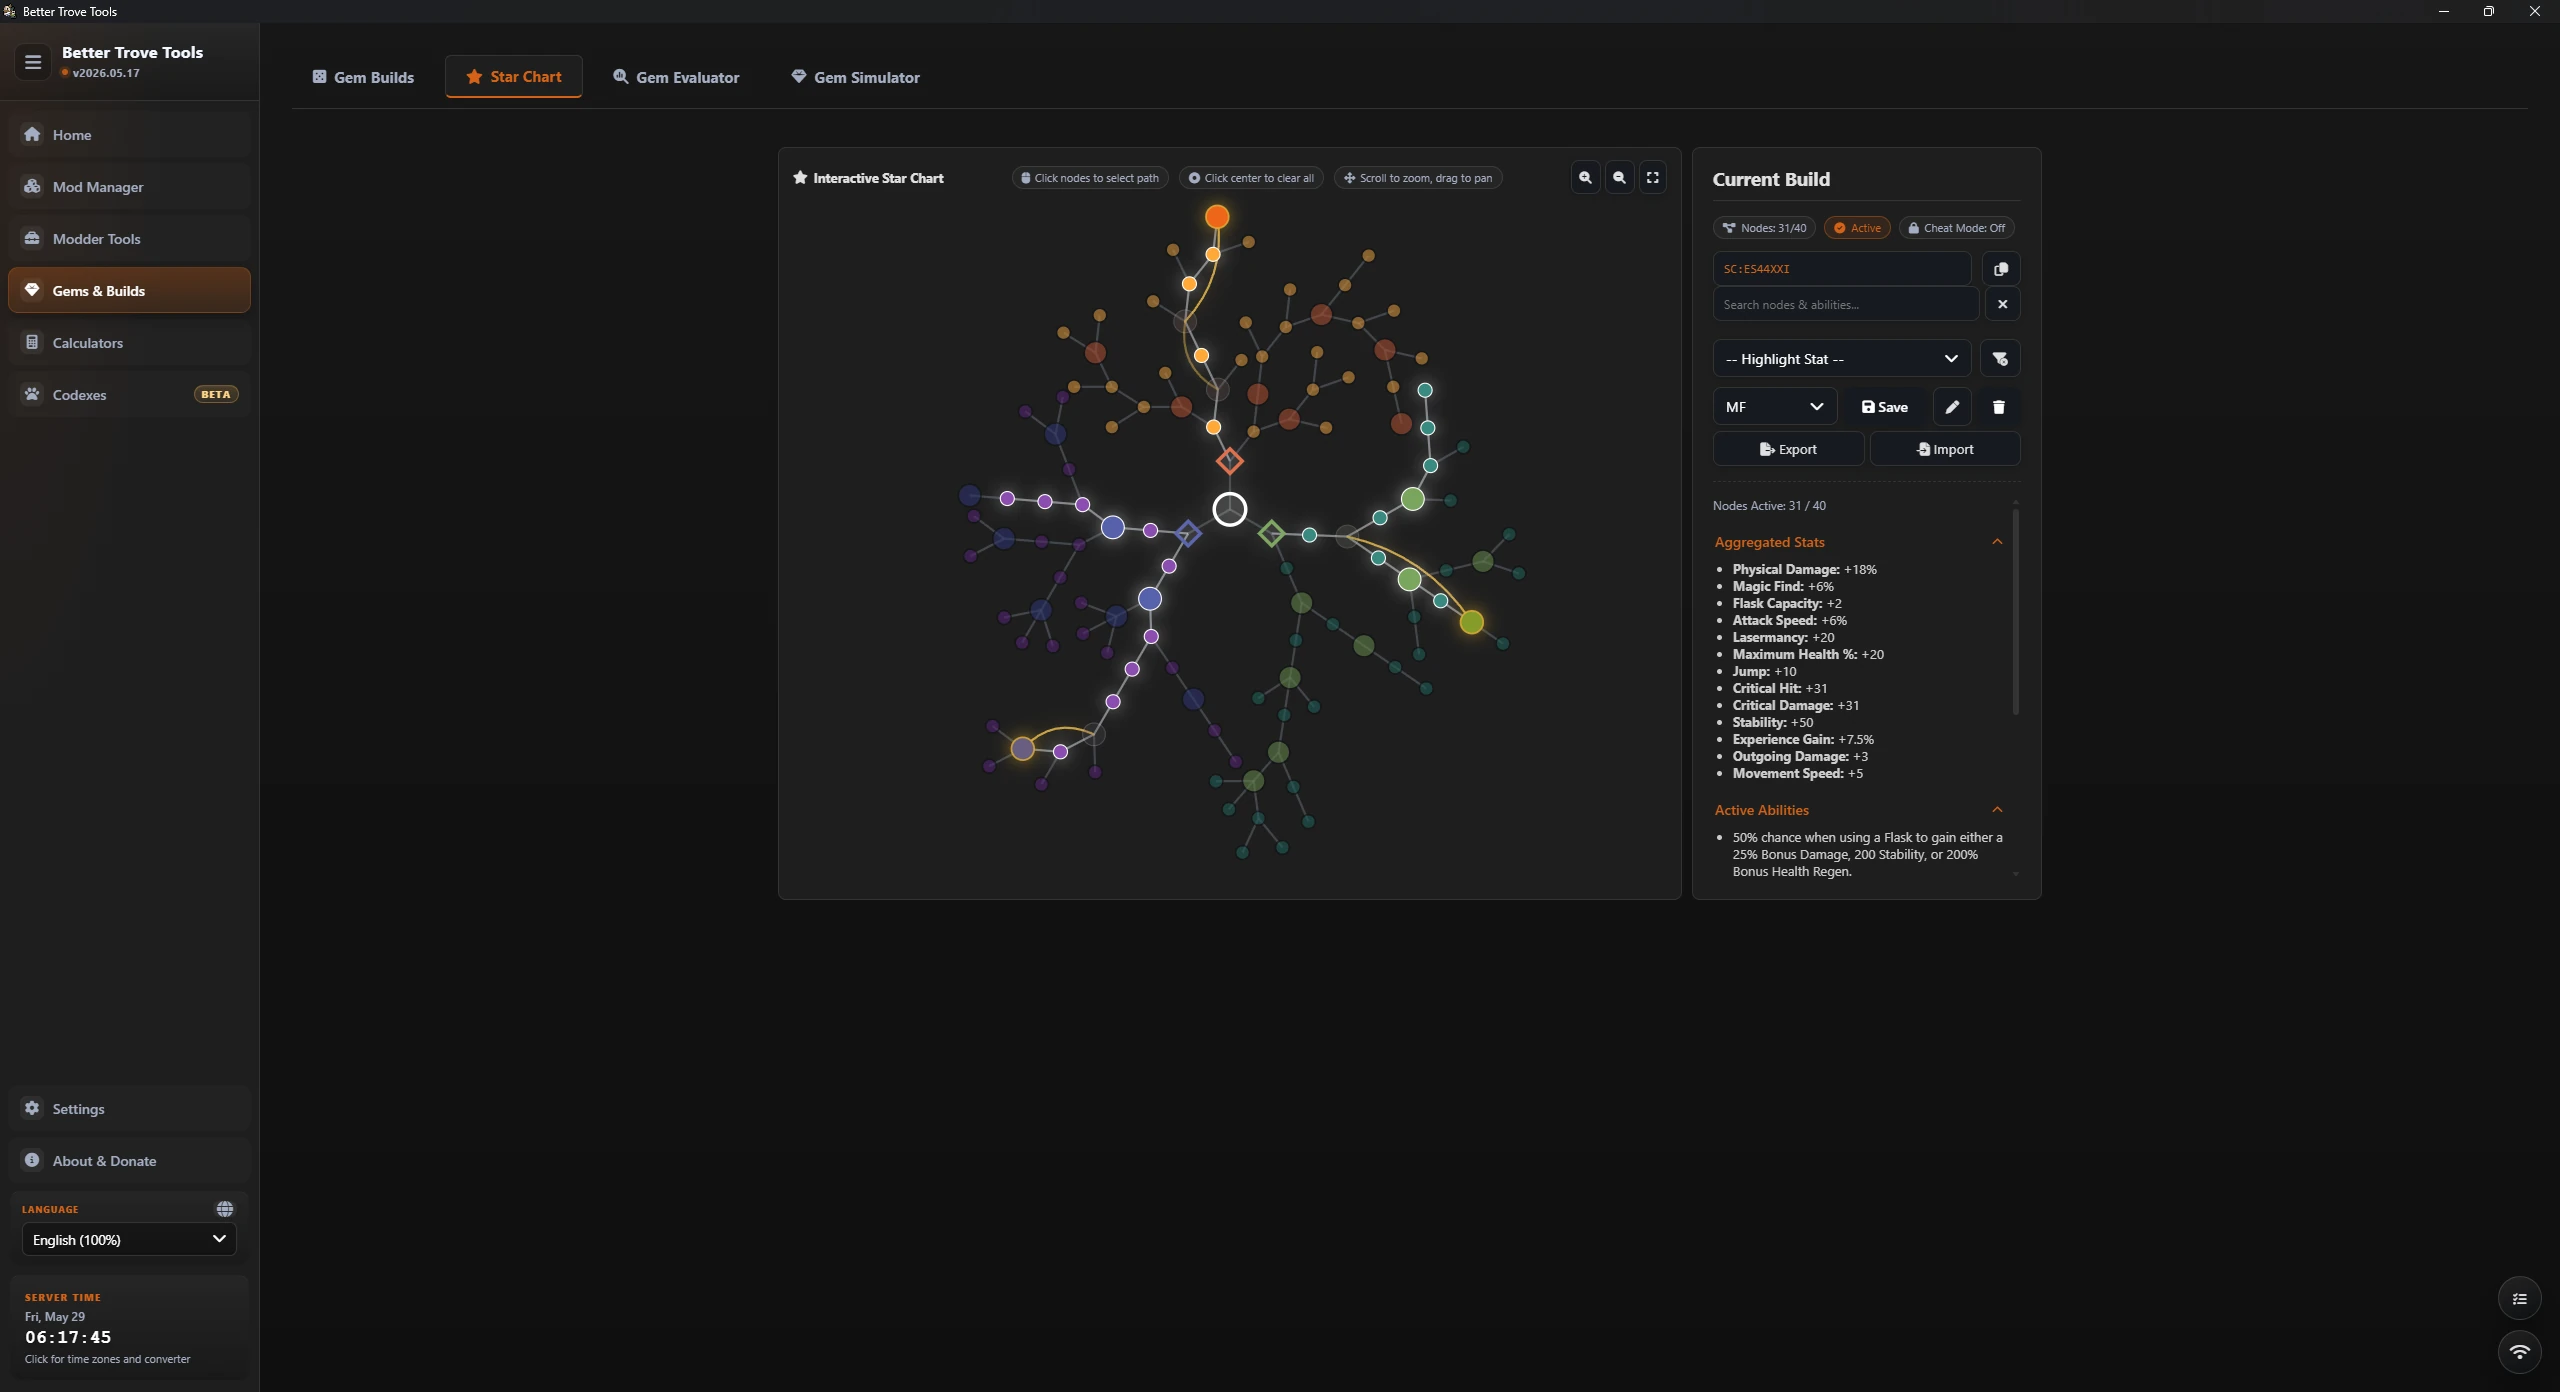Viewport: 2560px width, 1392px height.
Task: Click the star chart center node
Action: coord(1230,509)
